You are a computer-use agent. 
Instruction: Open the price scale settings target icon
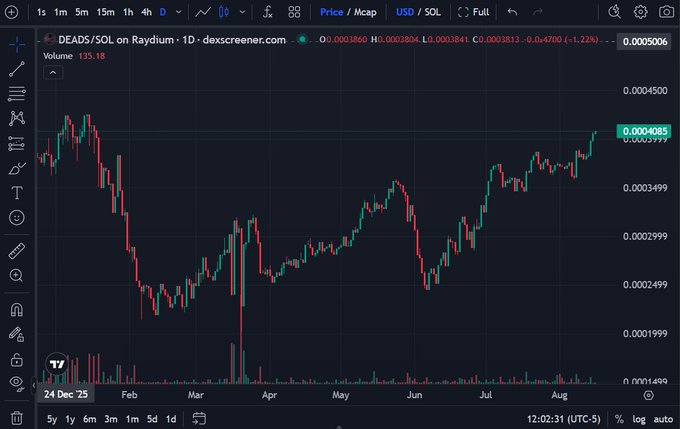point(648,395)
